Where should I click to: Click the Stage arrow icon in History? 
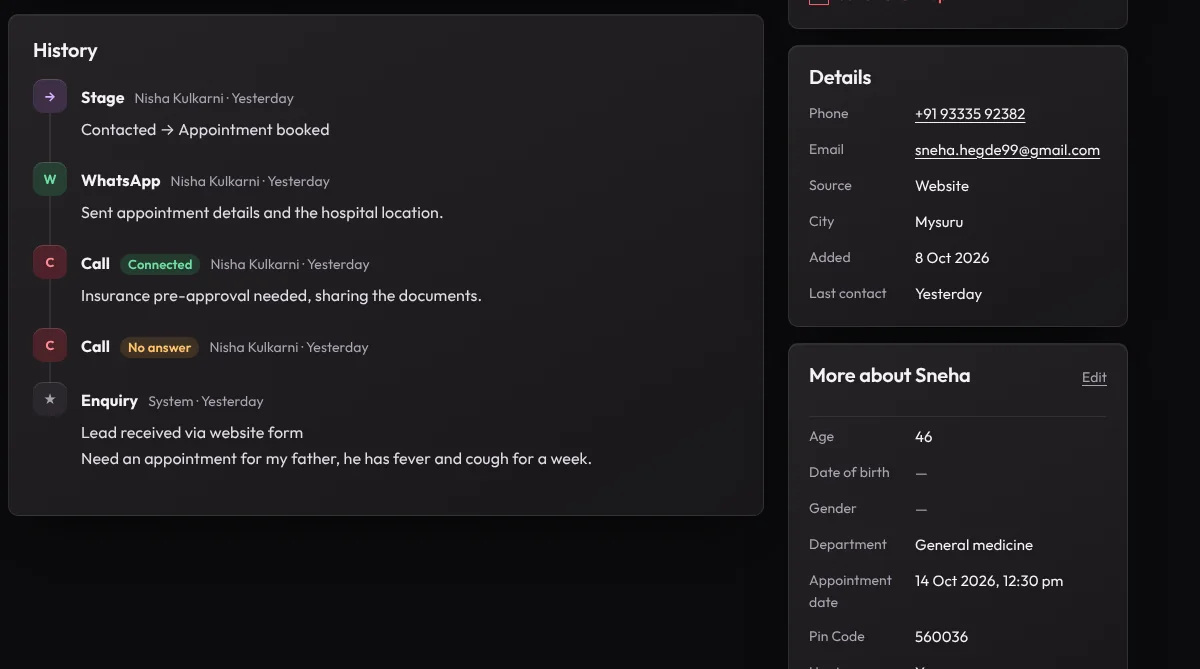[x=50, y=97]
